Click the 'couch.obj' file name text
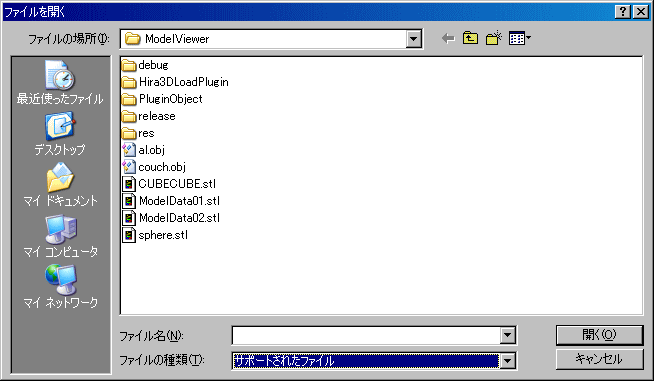The width and height of the screenshot is (654, 381). coord(162,167)
